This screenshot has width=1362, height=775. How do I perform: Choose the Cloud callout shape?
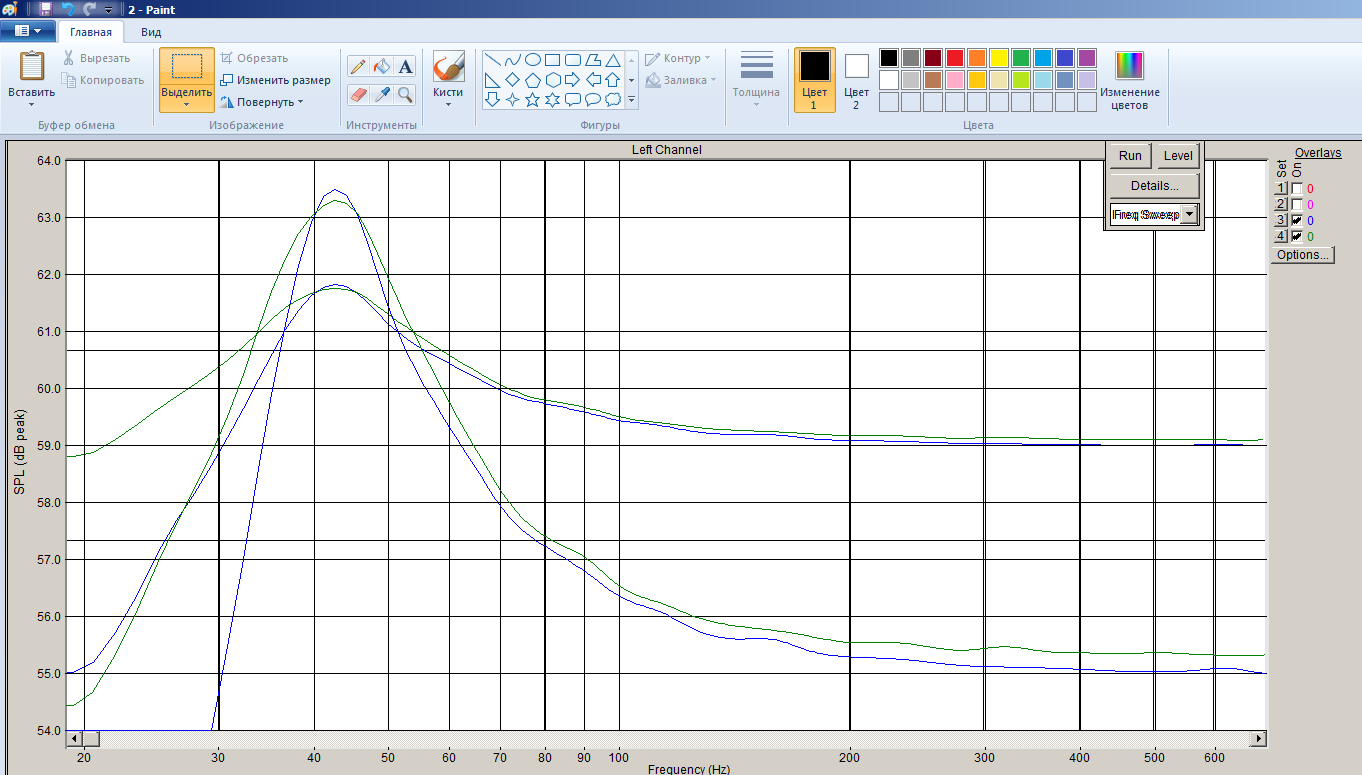pyautogui.click(x=612, y=100)
